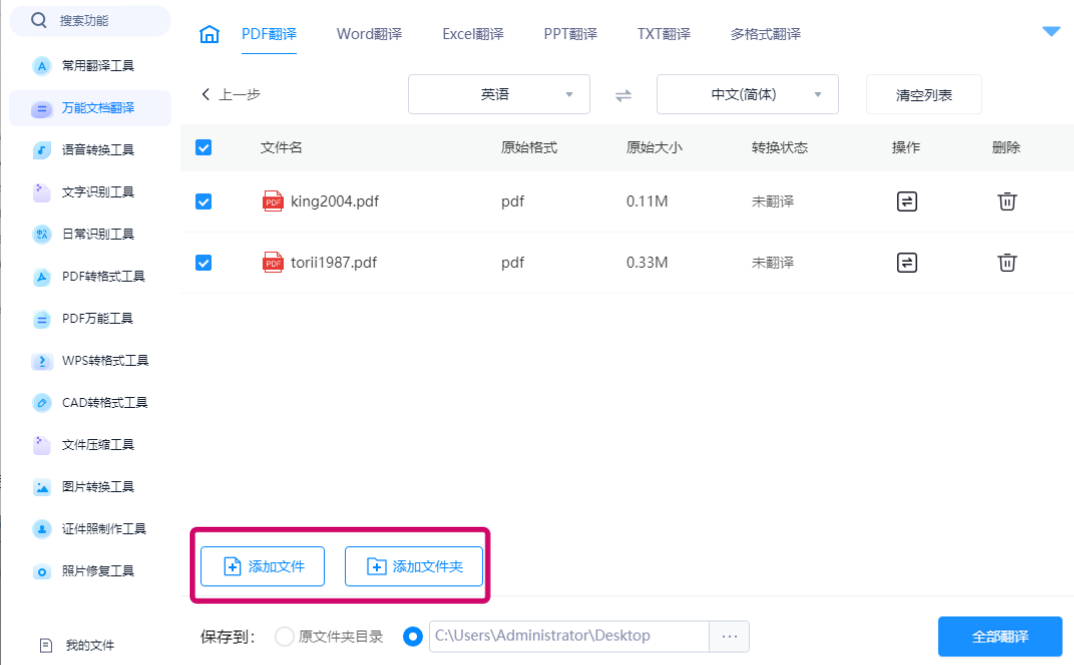Uncheck the king2004.pdf row checkbox
The height and width of the screenshot is (665, 1074).
[203, 201]
